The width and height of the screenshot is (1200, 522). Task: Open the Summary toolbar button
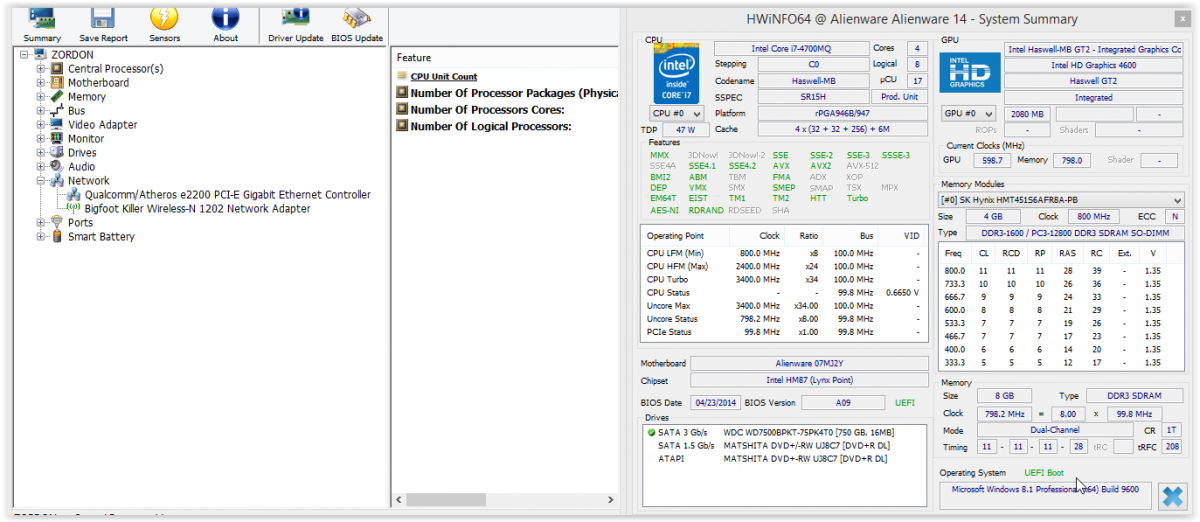tap(42, 23)
